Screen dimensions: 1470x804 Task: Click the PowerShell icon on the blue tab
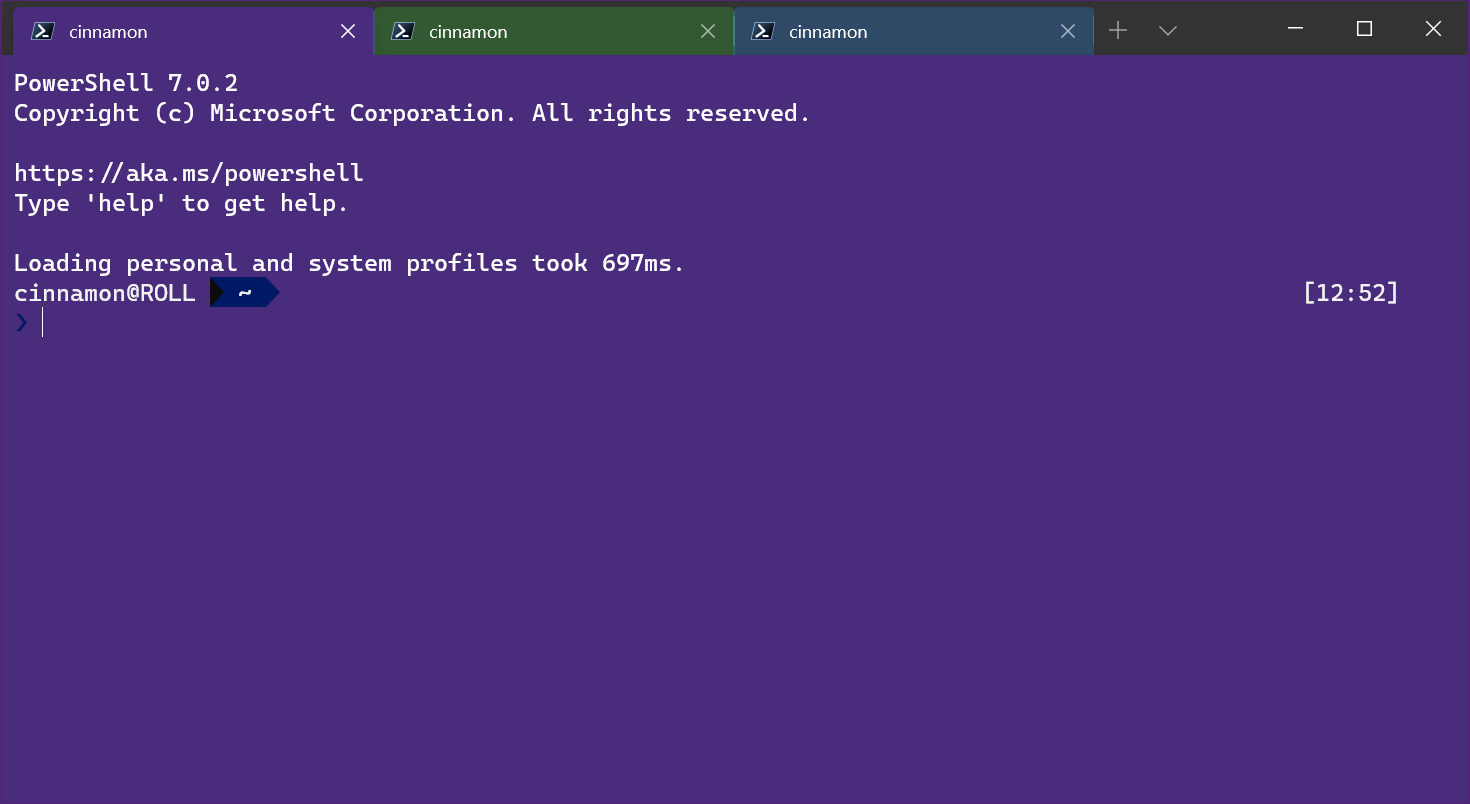point(763,31)
